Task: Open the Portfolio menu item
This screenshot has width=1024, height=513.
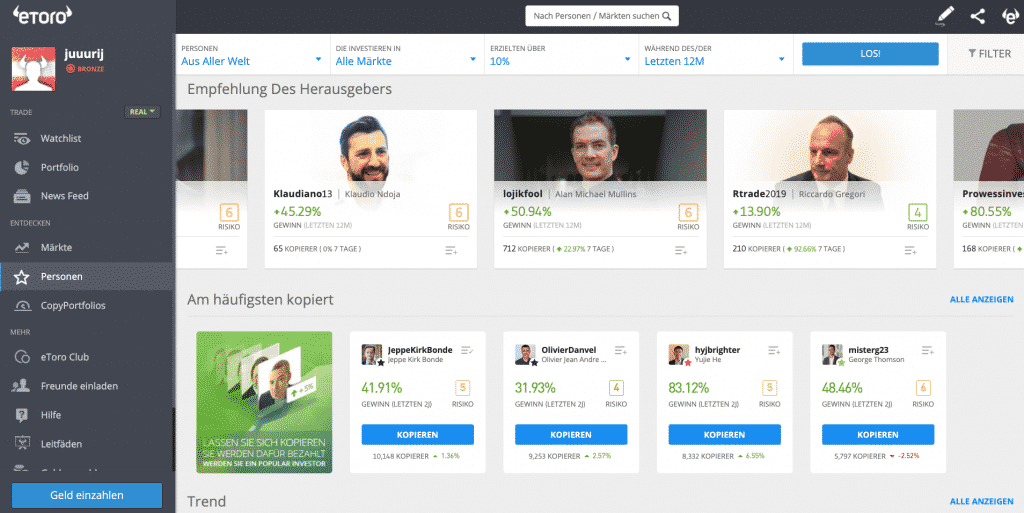Action: click(87, 167)
